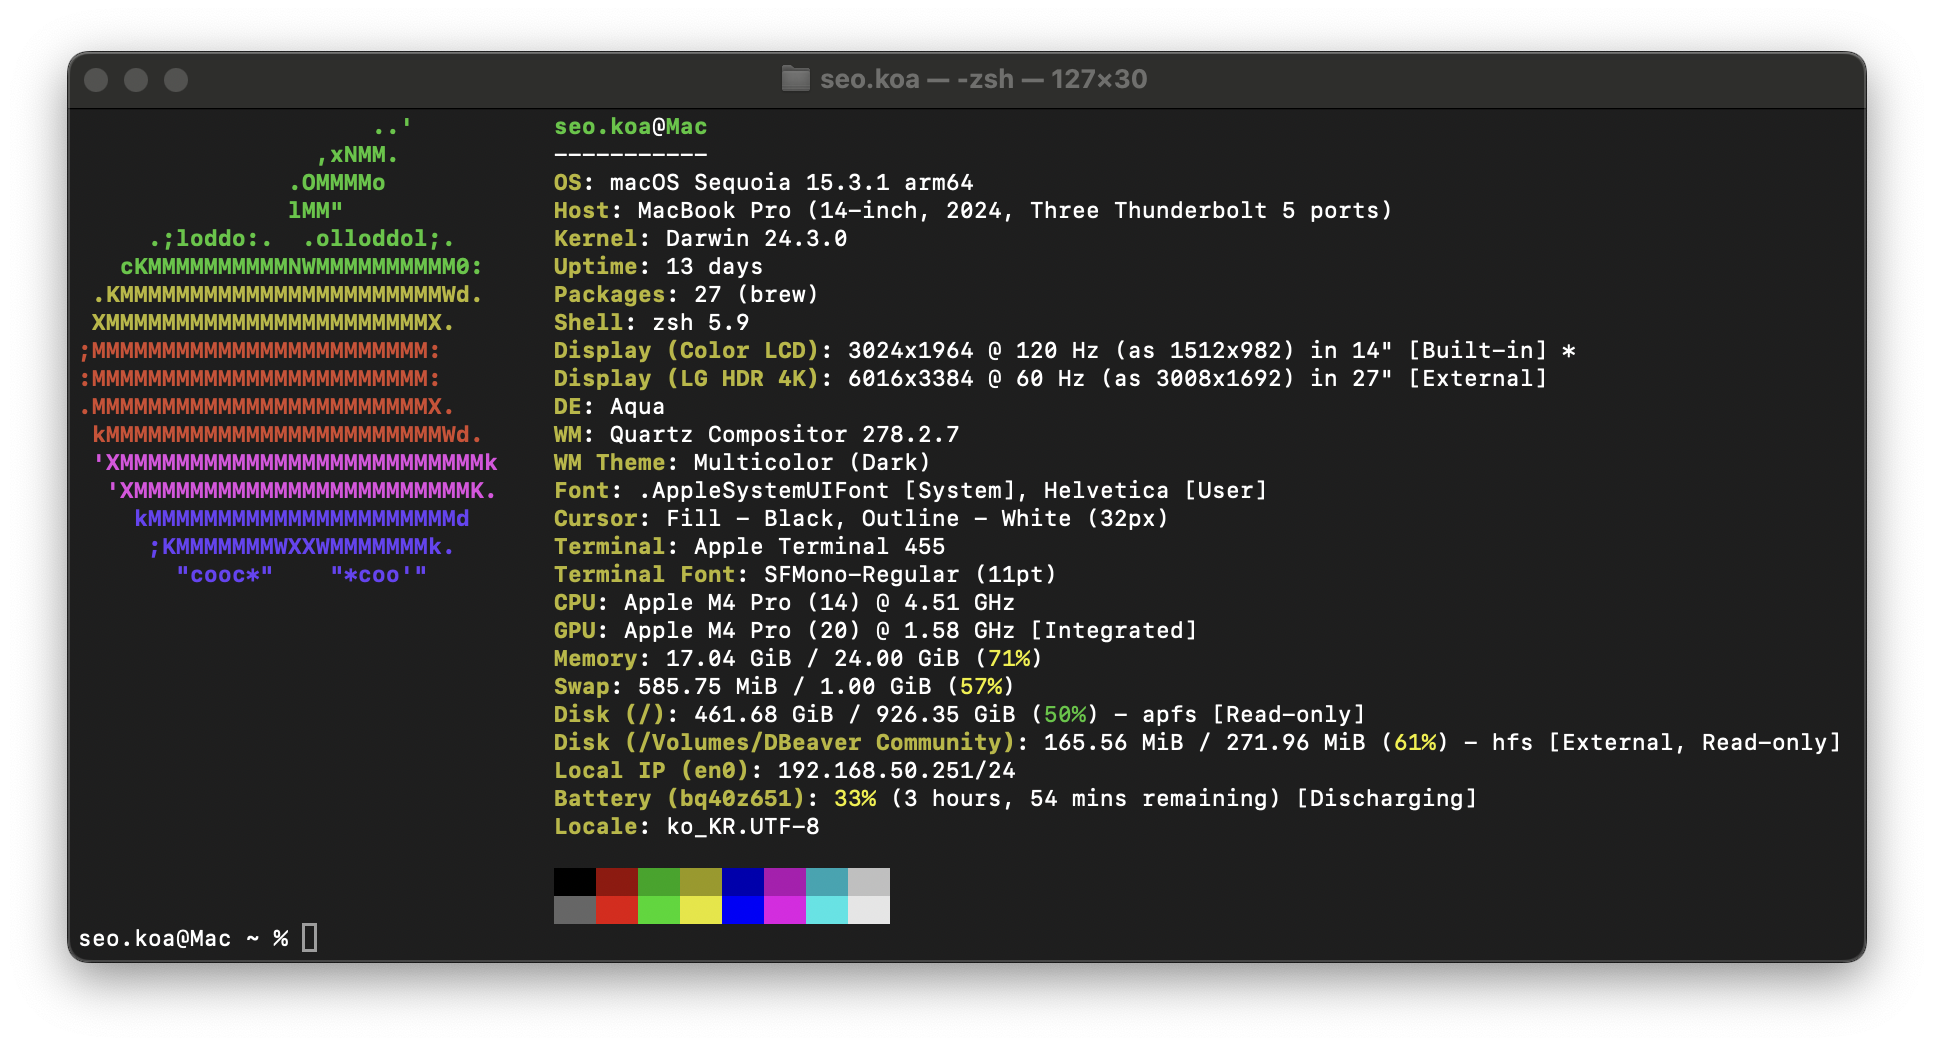Viewport: 1934px width, 1046px height.
Task: Click the cursor block at the shell prompt
Action: [x=310, y=938]
